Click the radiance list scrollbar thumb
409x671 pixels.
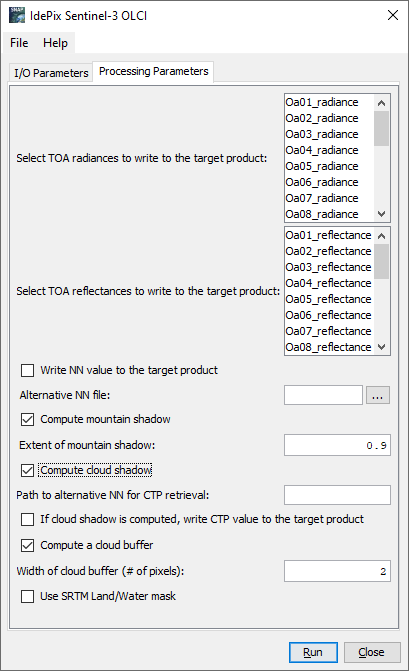point(382,129)
